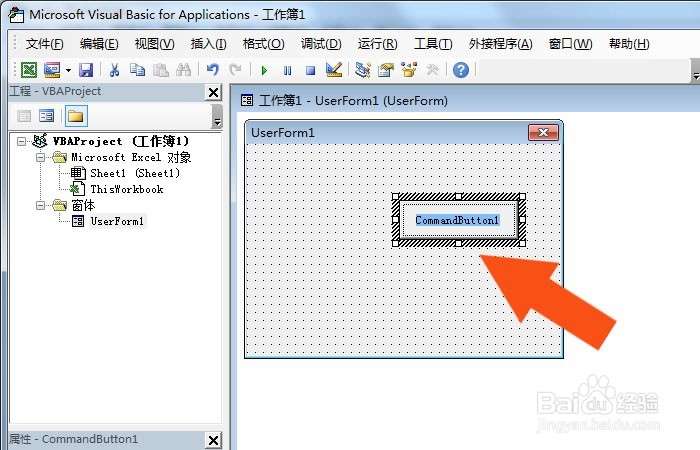Select the 窗体 folder item

click(x=83, y=205)
